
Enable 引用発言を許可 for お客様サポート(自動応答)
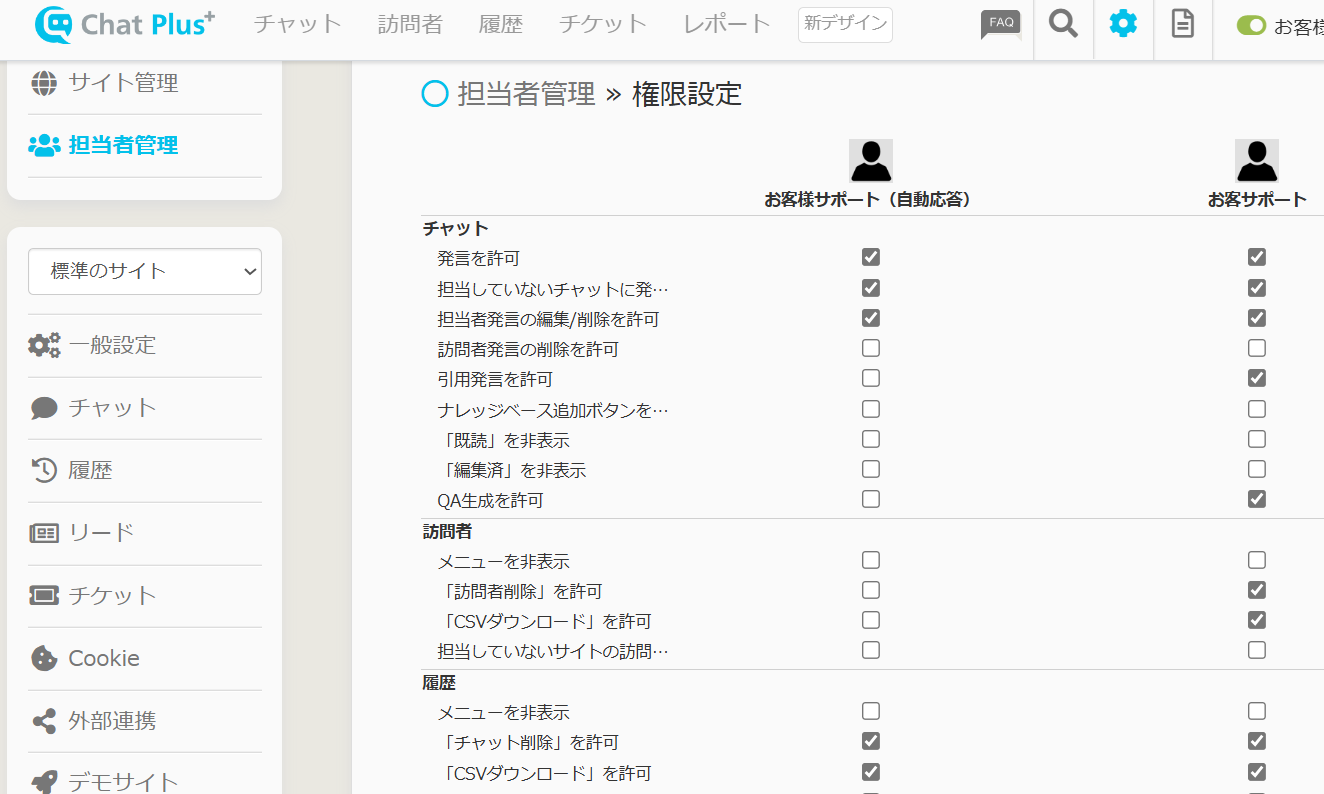871,378
